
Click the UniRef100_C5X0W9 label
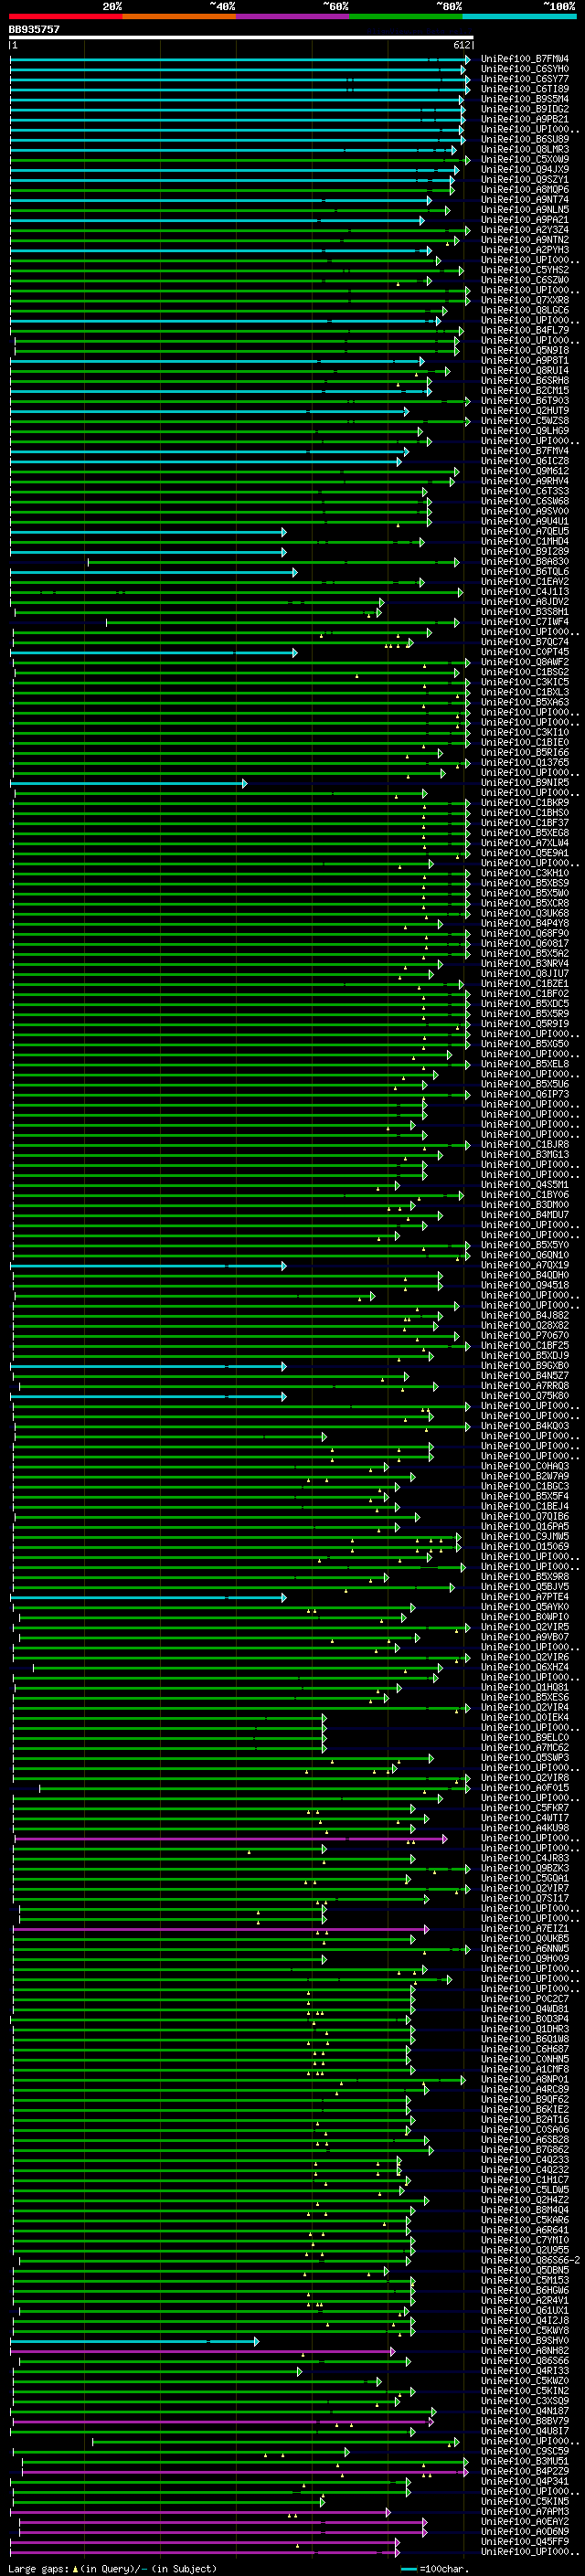coord(525,159)
